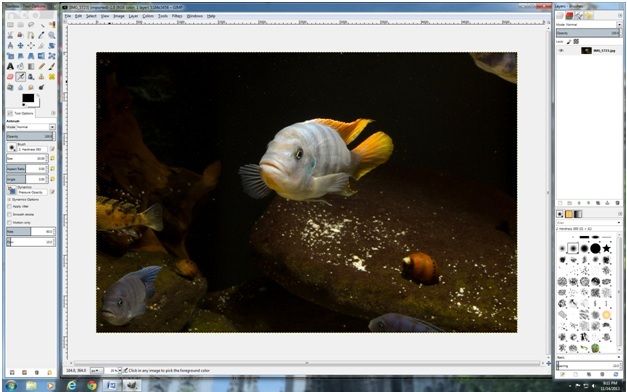627x392 pixels.
Task: Select the Bucket Fill tool
Action: pos(20,66)
